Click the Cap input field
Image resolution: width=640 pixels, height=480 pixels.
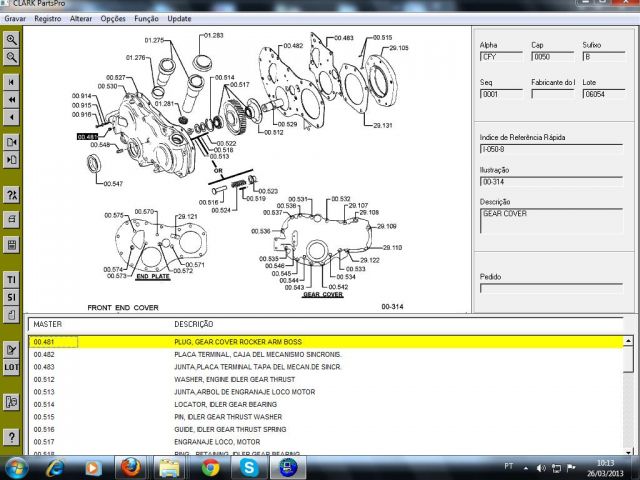point(553,57)
